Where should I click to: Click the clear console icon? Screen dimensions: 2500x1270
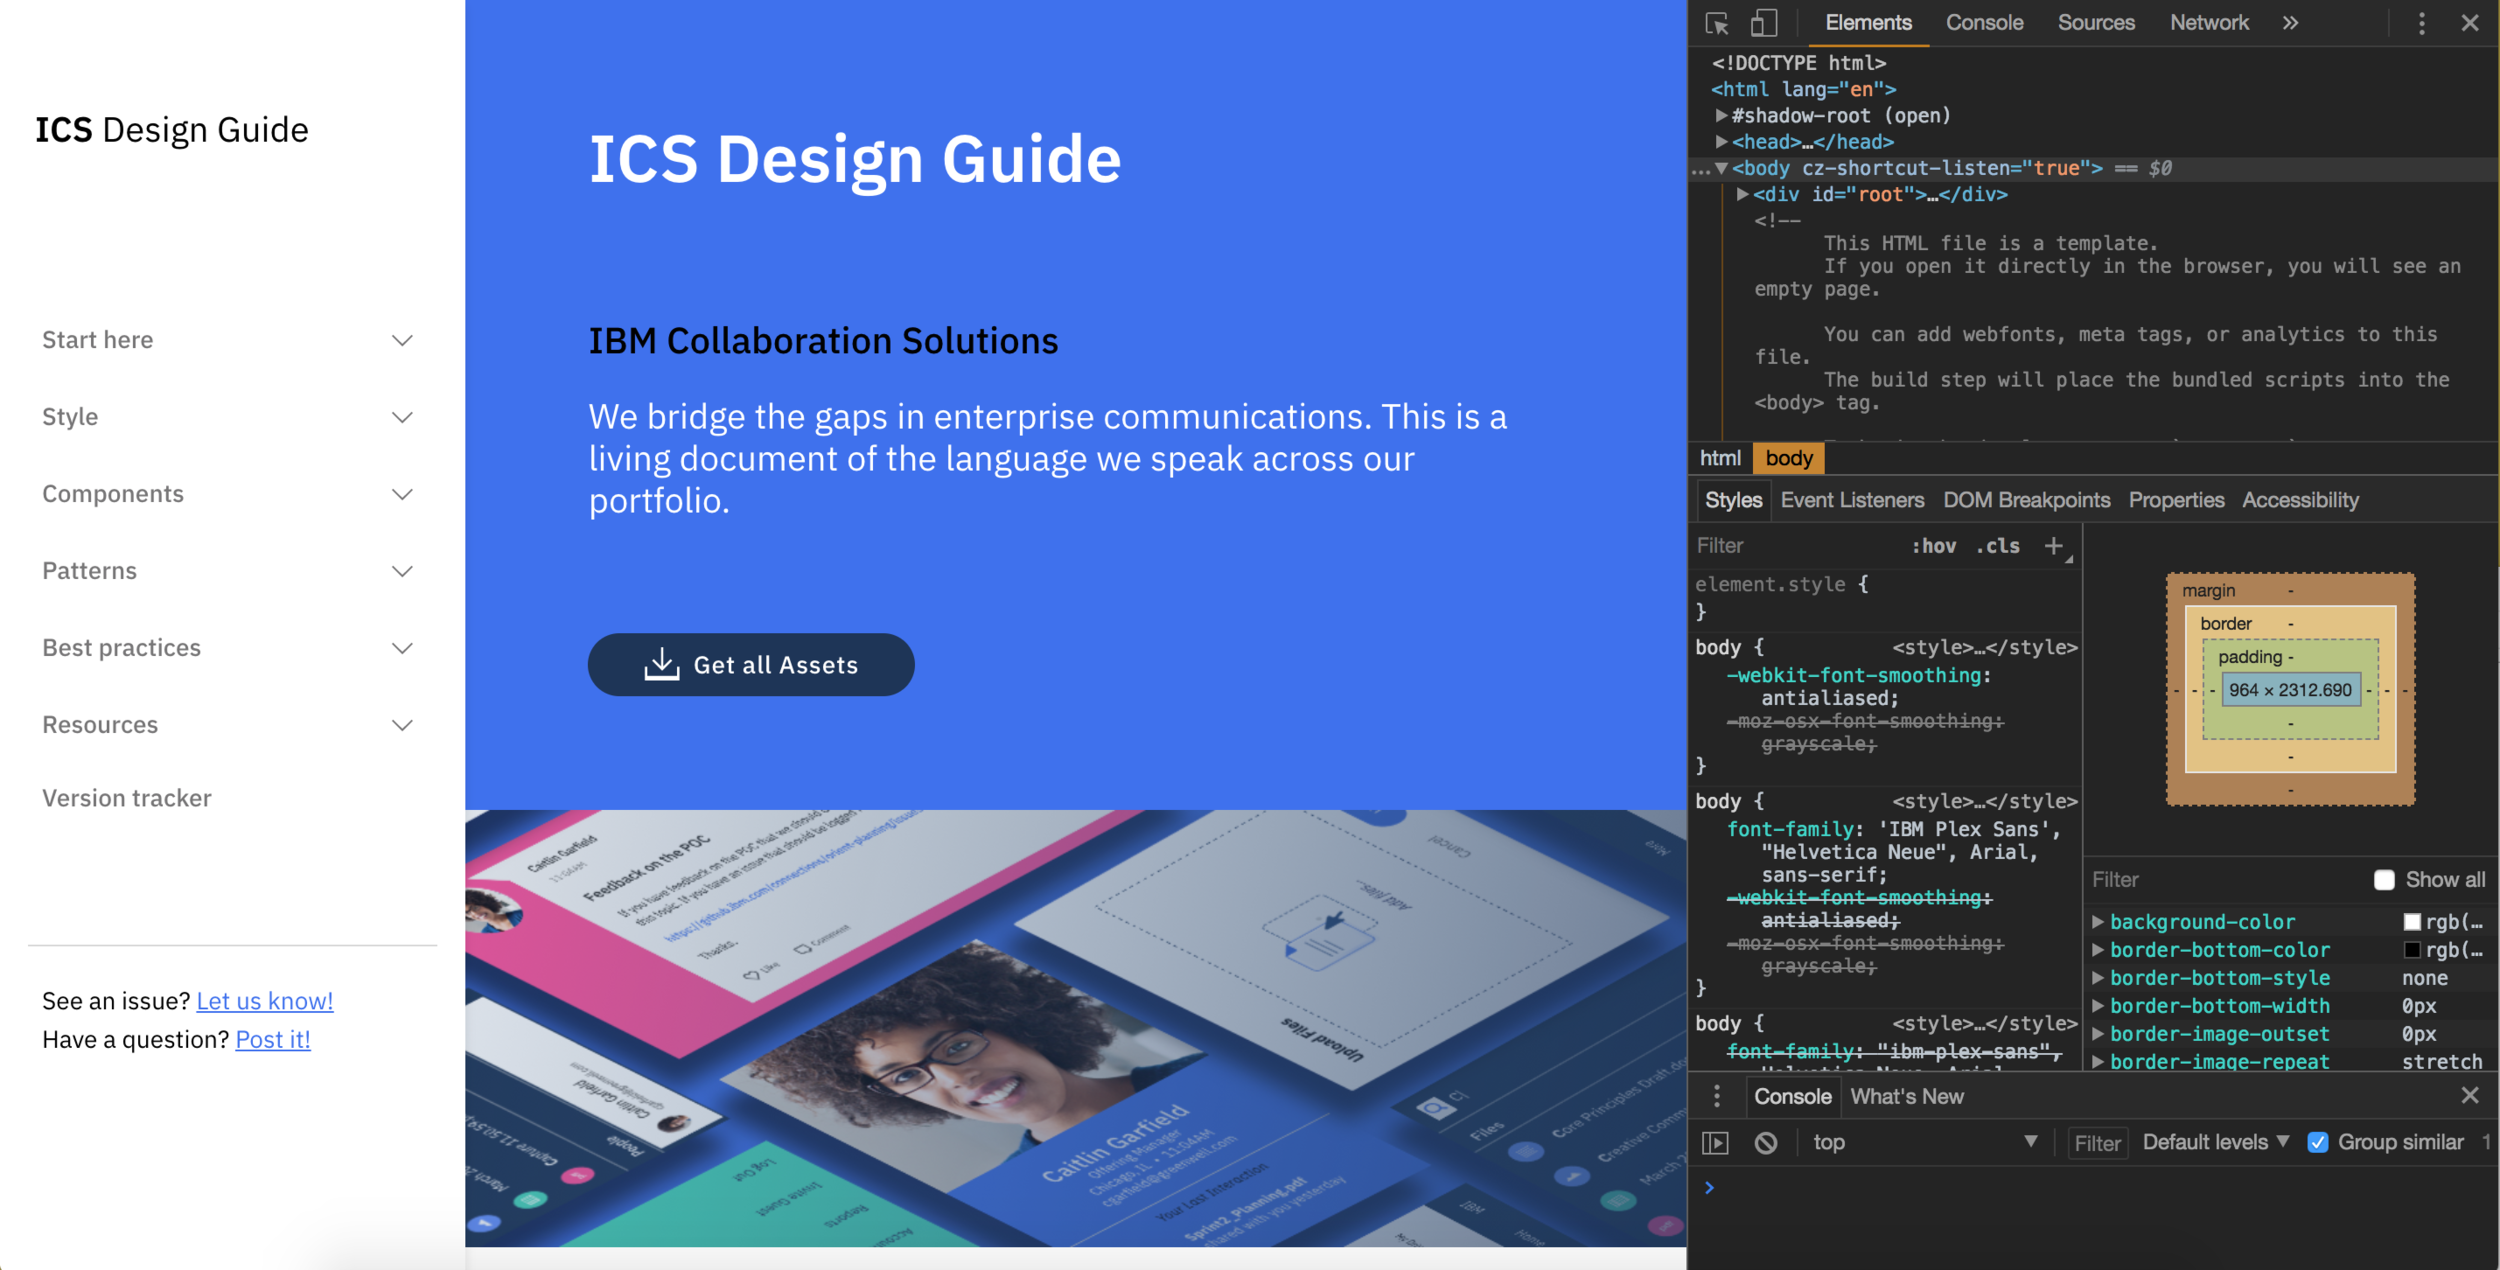[x=1766, y=1143]
